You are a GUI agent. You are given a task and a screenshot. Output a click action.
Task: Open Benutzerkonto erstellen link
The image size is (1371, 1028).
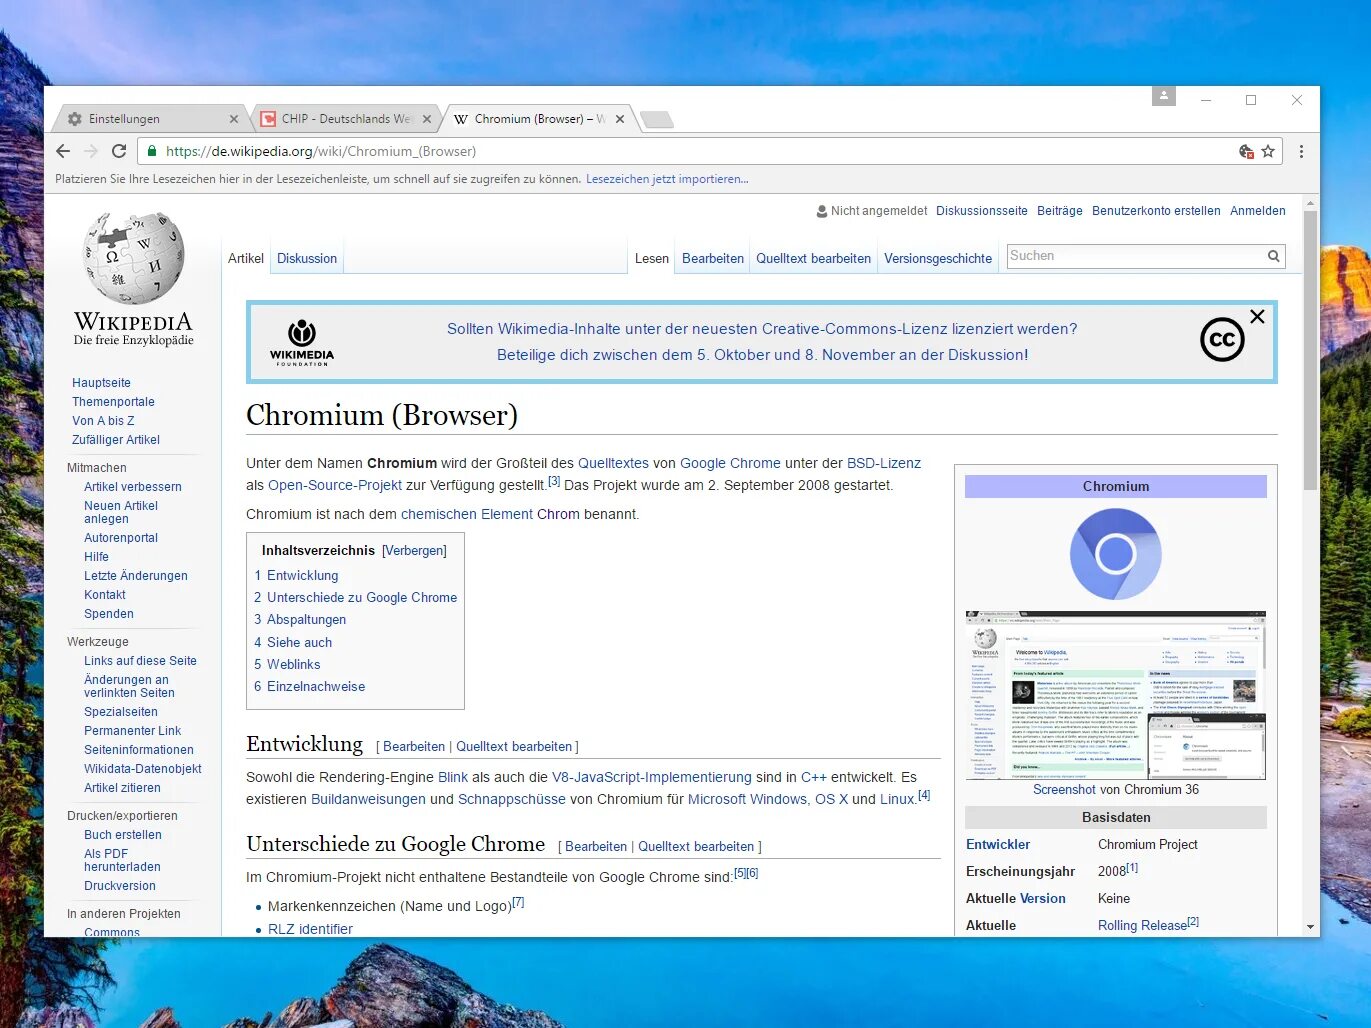pyautogui.click(x=1156, y=211)
